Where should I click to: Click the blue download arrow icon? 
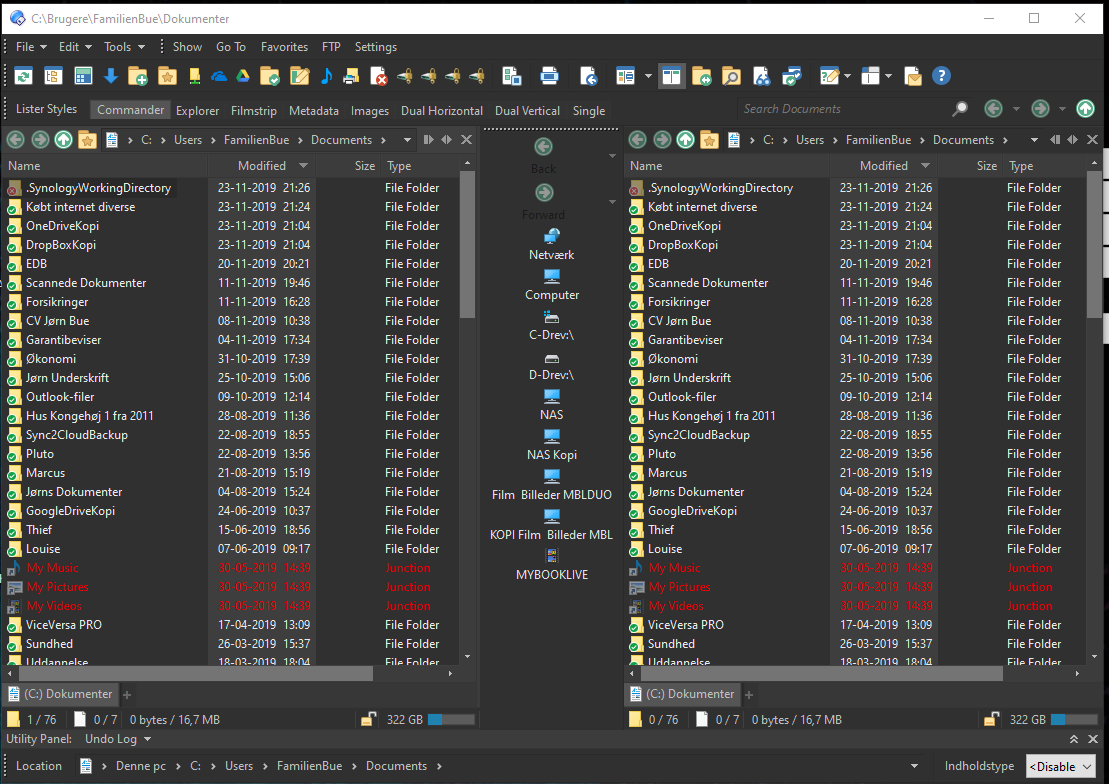(110, 76)
